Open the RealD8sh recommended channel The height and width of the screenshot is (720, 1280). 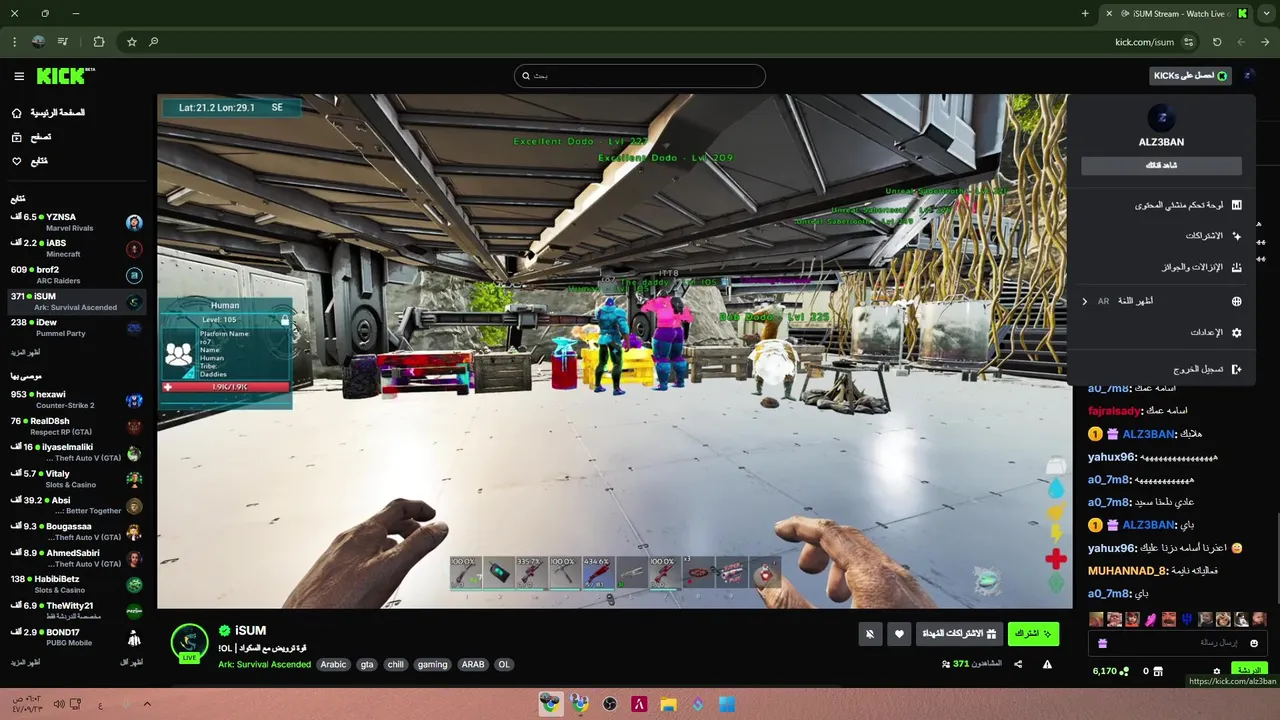pos(76,426)
